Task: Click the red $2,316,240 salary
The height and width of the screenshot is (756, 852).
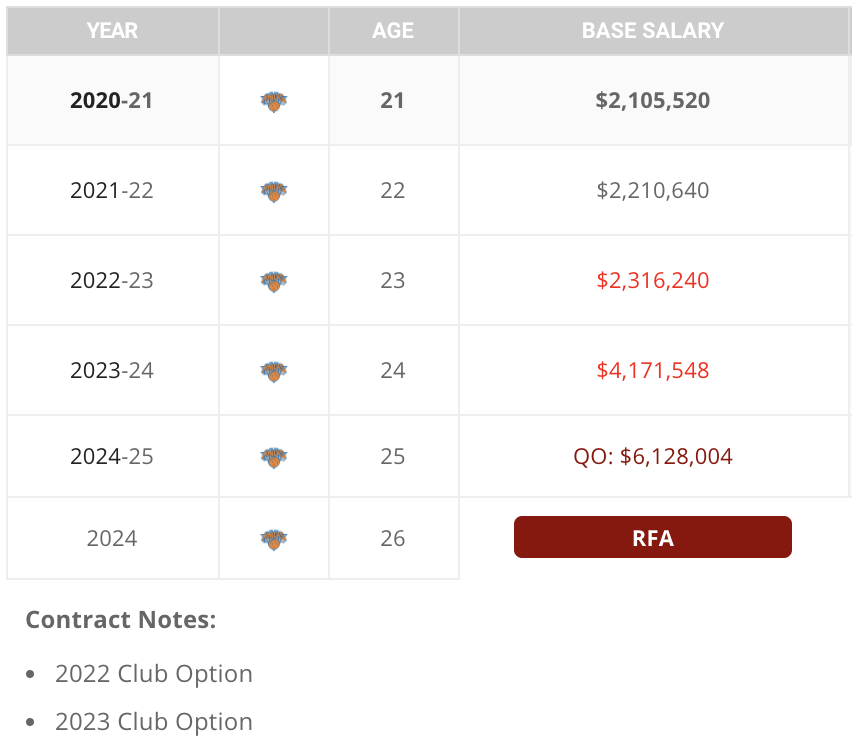Action: 653,280
